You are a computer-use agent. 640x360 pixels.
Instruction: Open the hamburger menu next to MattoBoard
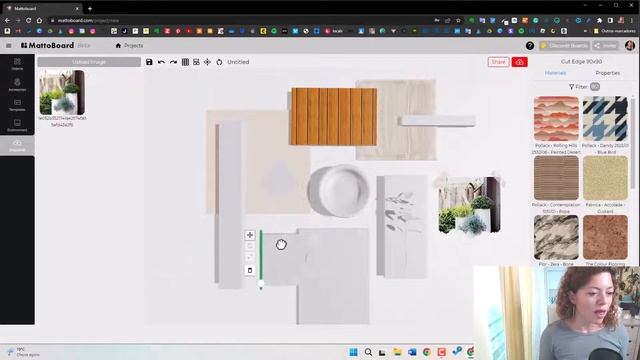9,46
